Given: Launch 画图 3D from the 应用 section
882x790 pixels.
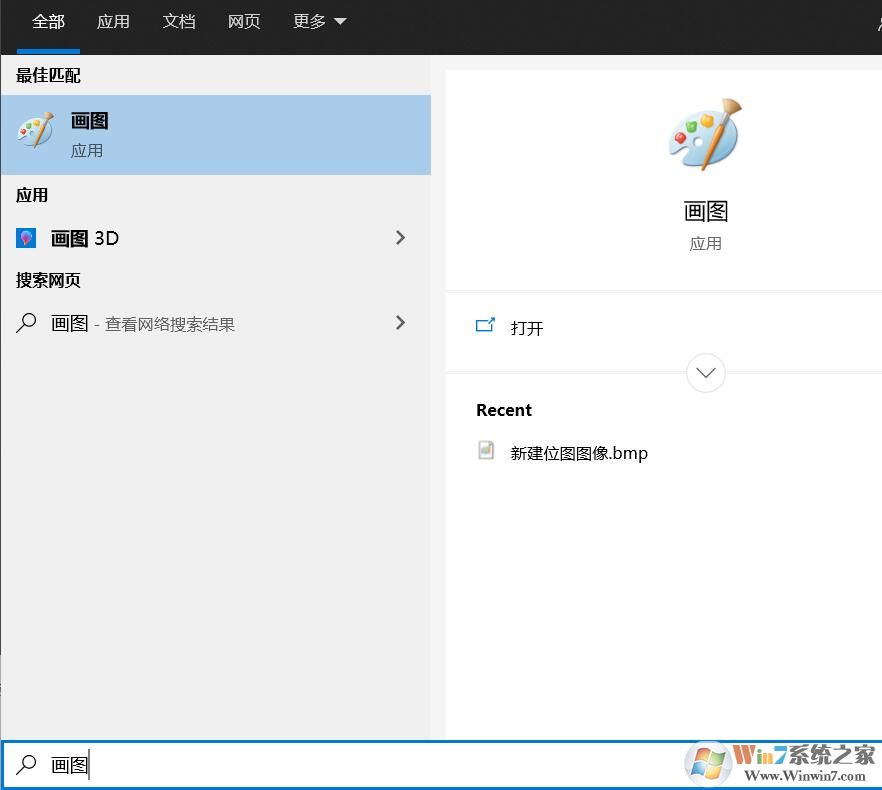Looking at the screenshot, I should 83,238.
